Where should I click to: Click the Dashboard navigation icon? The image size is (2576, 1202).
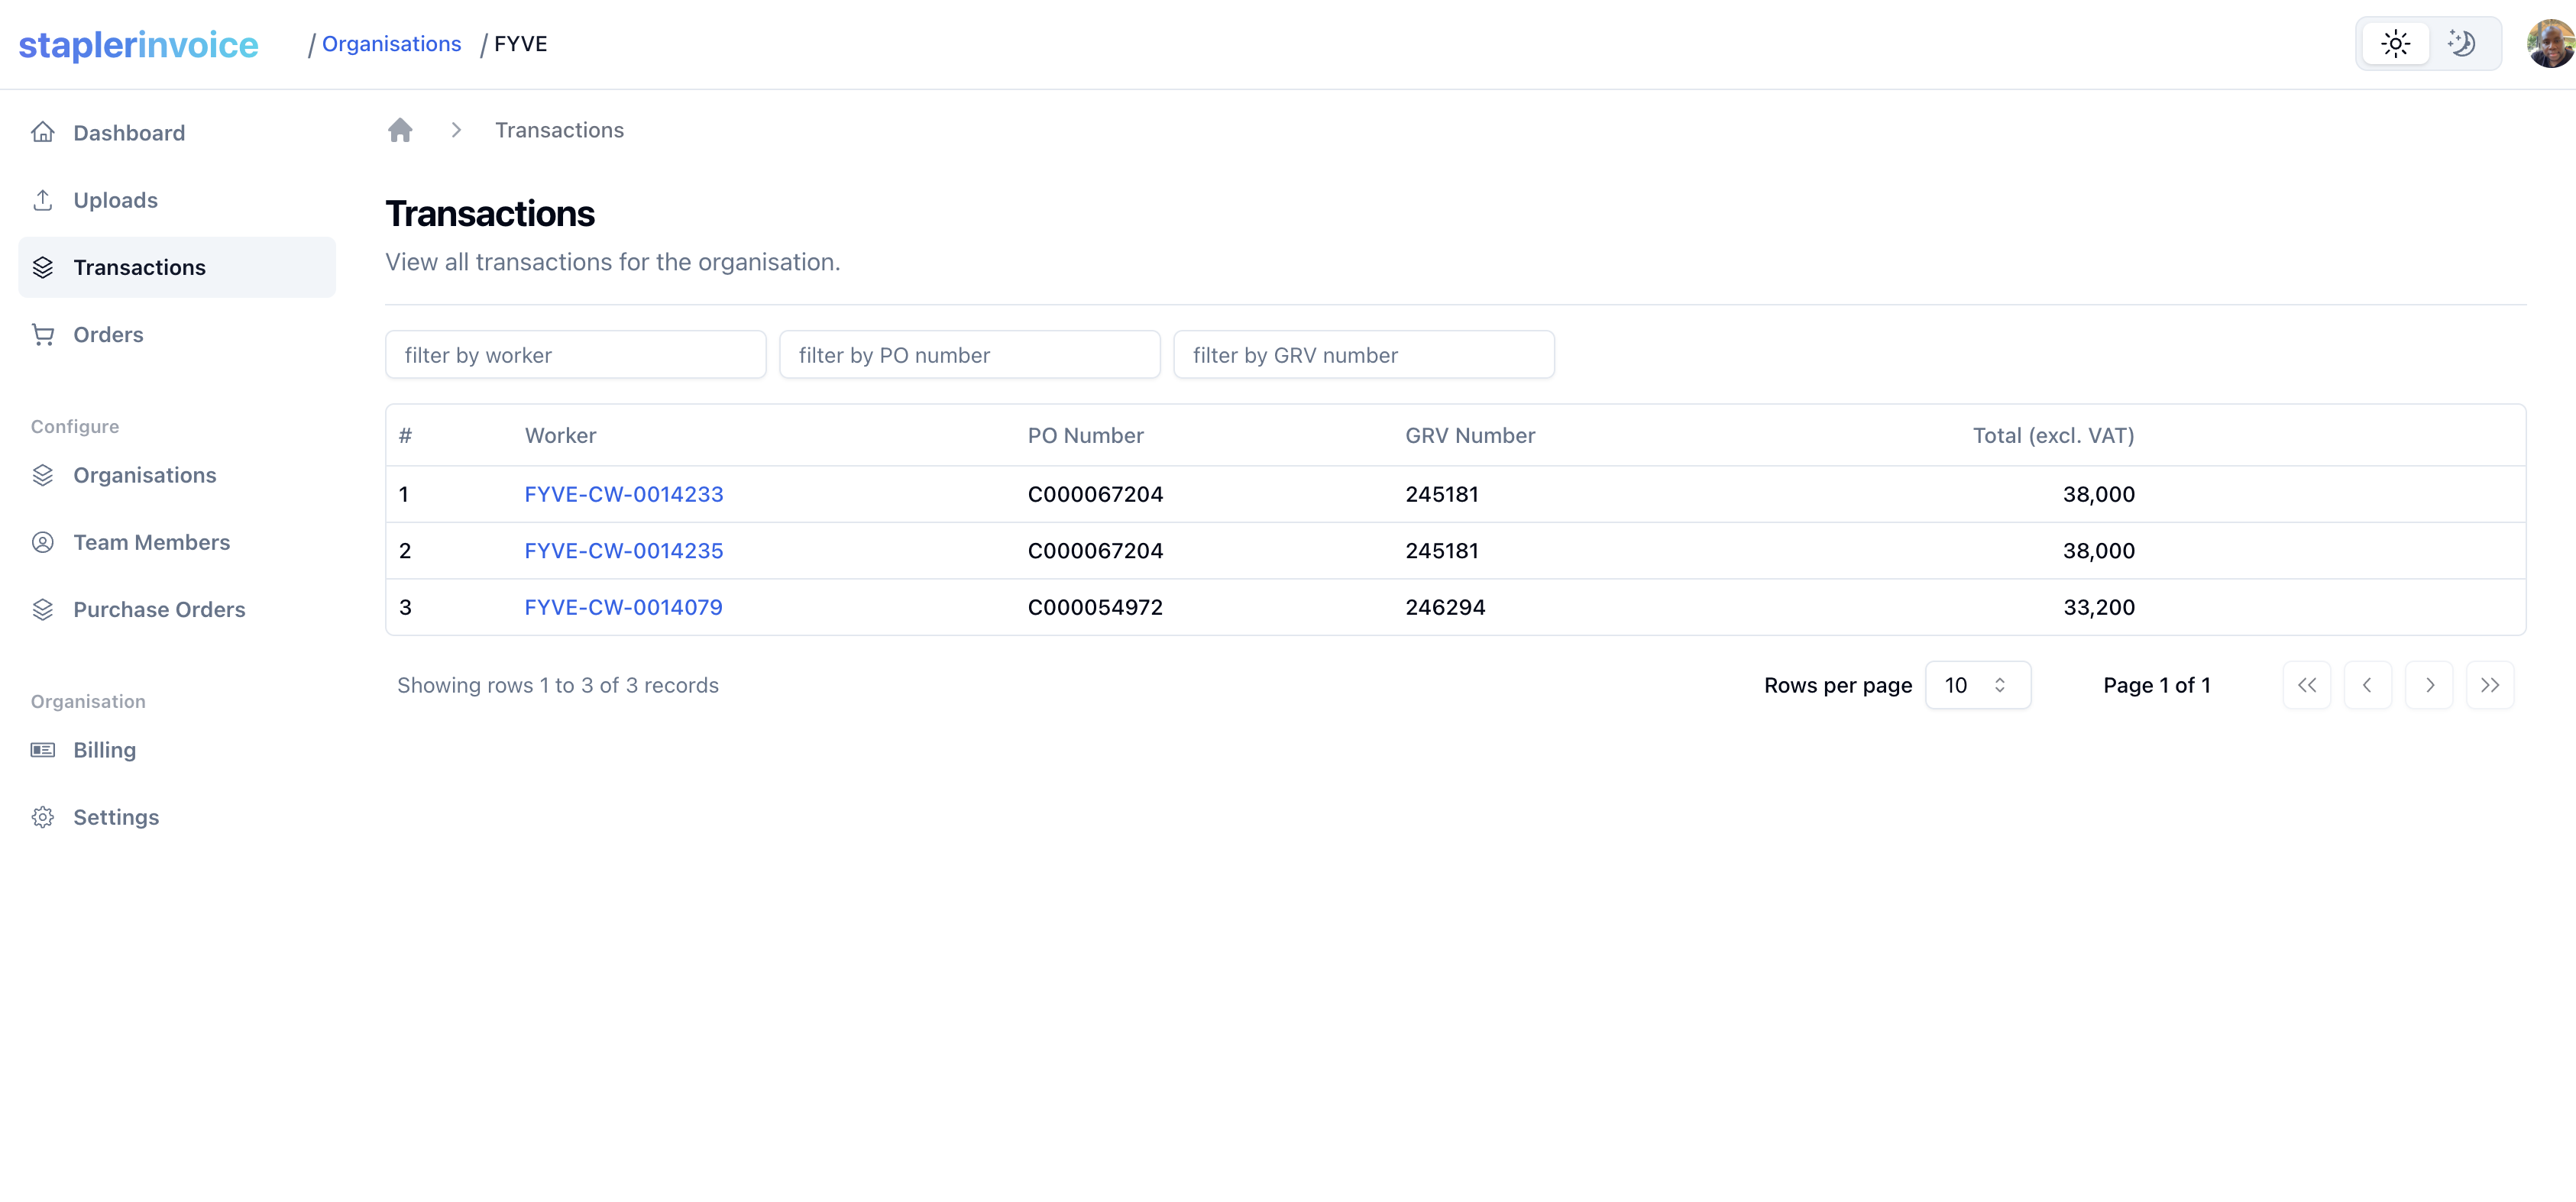pos(43,131)
